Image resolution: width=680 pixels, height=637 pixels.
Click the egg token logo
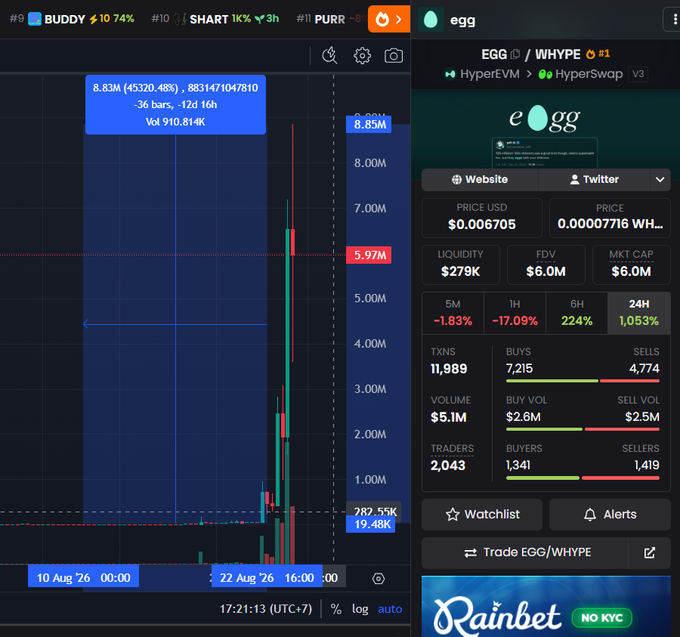tap(430, 20)
